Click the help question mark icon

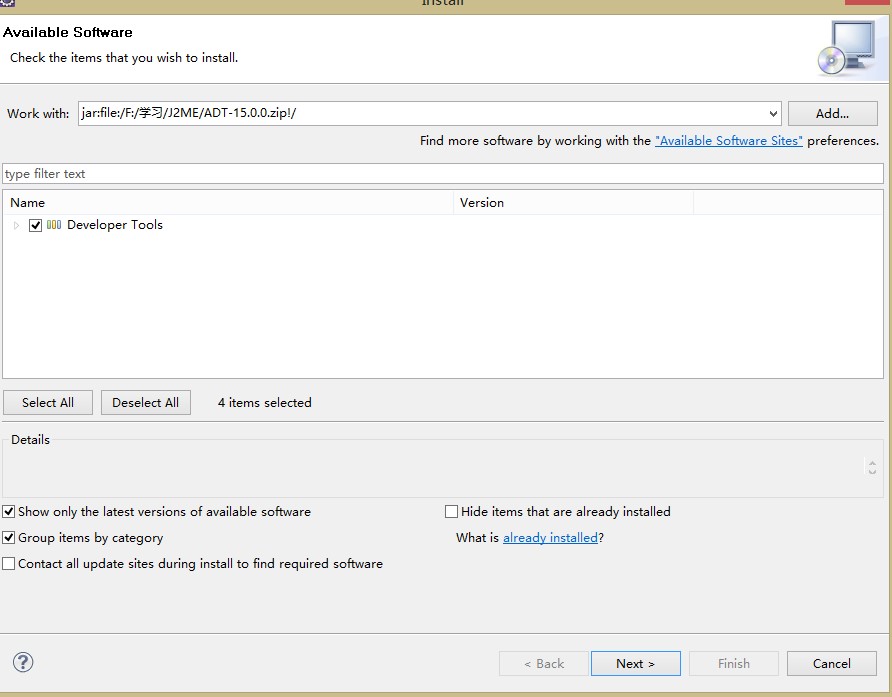[23, 662]
